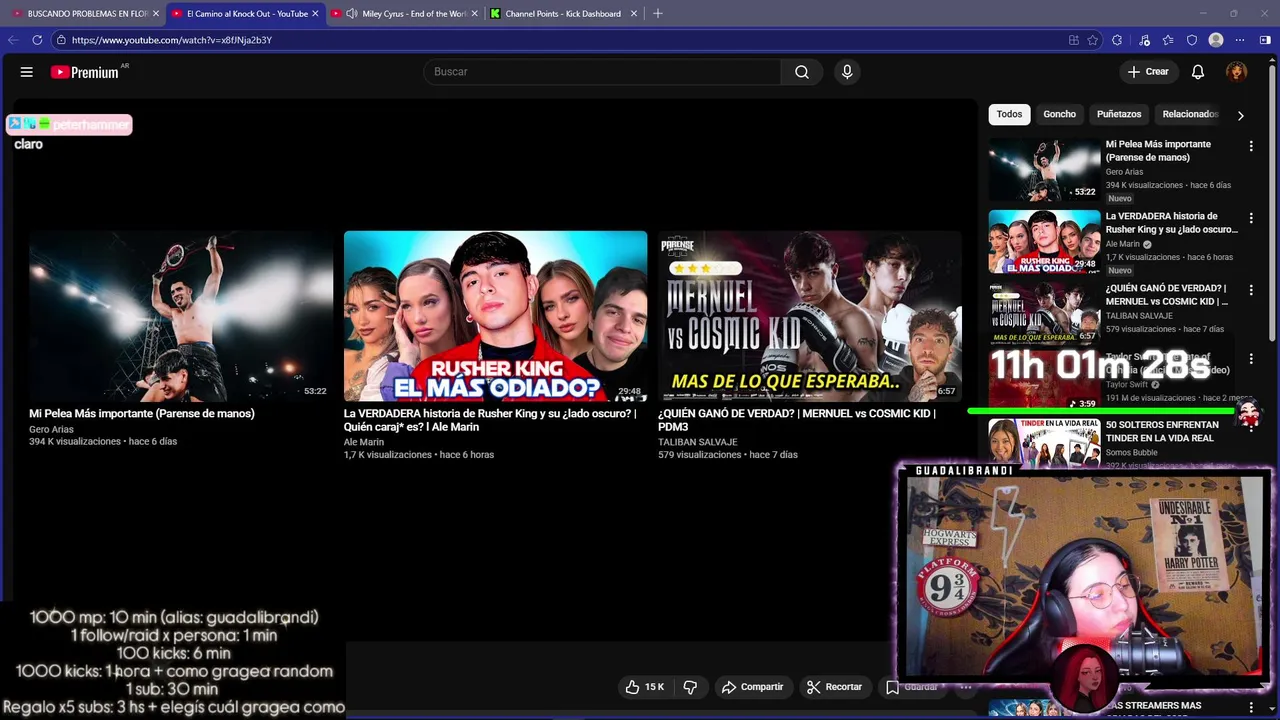Open a new browser tab
The width and height of the screenshot is (1280, 720).
(x=657, y=14)
